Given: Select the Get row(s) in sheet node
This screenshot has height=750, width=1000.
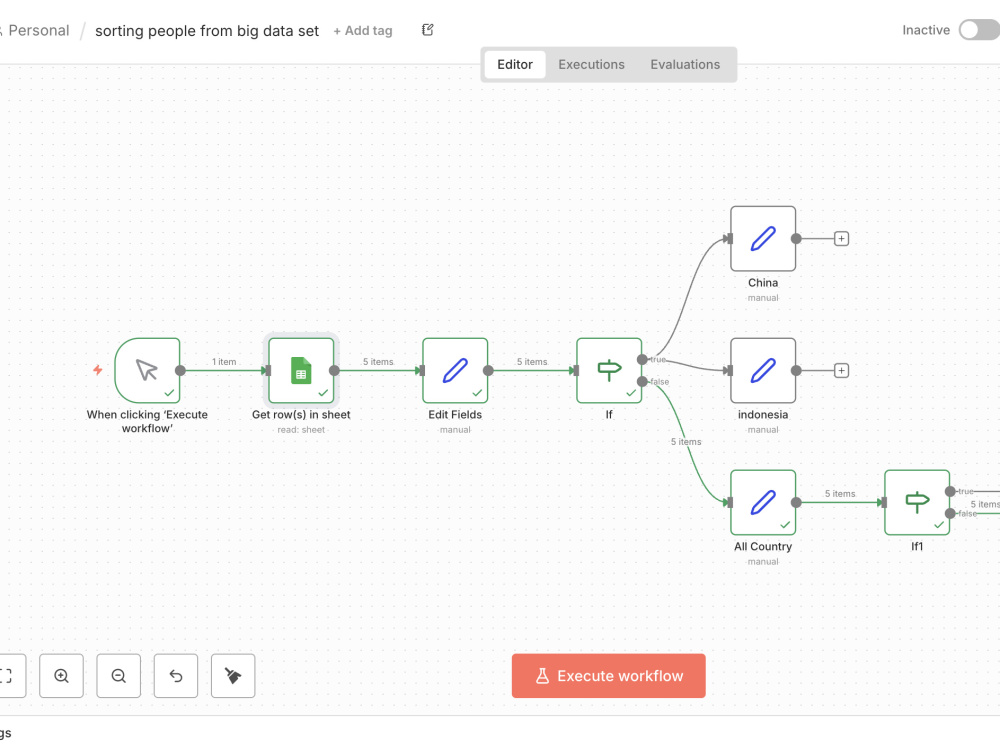Looking at the screenshot, I should click(301, 371).
